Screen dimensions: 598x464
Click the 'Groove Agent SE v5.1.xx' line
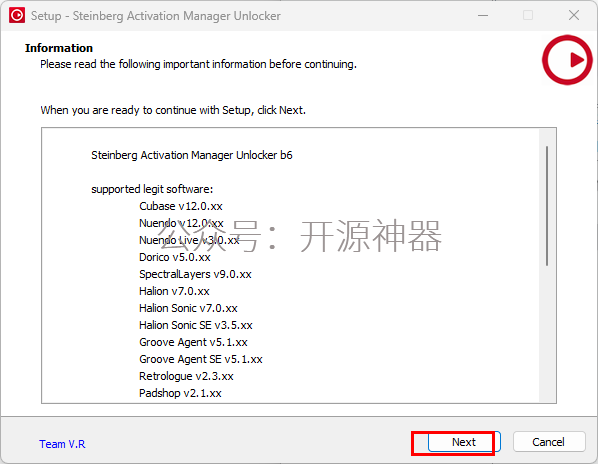pos(201,359)
